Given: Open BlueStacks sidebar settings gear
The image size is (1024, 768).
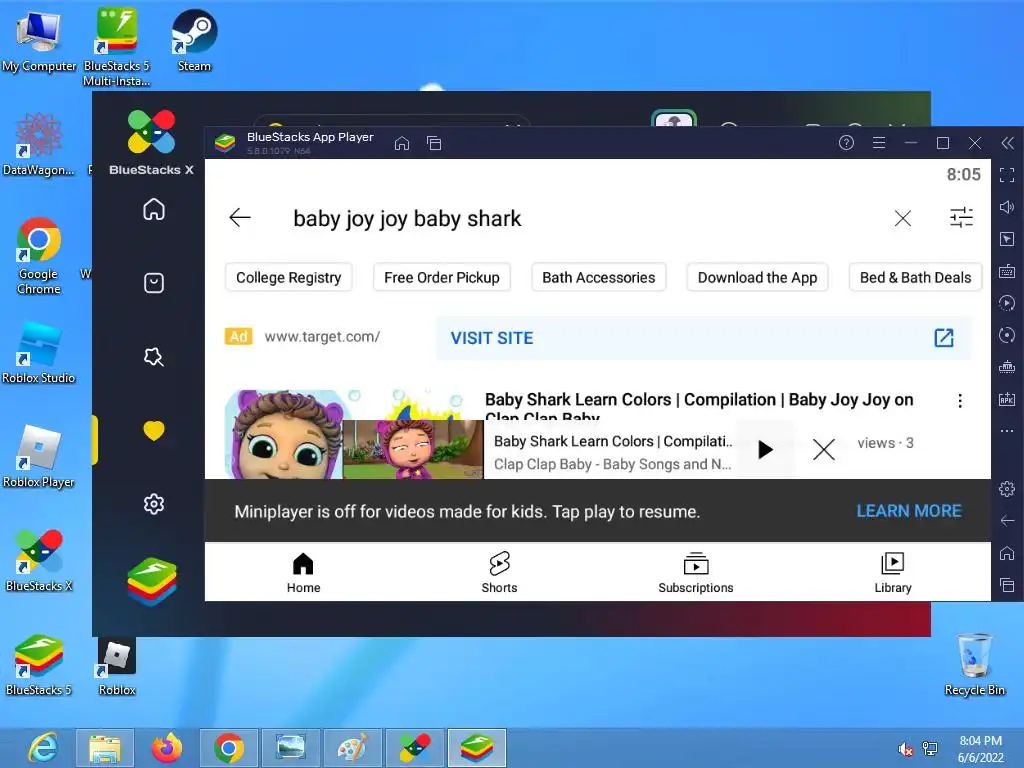Looking at the screenshot, I should tap(1007, 488).
